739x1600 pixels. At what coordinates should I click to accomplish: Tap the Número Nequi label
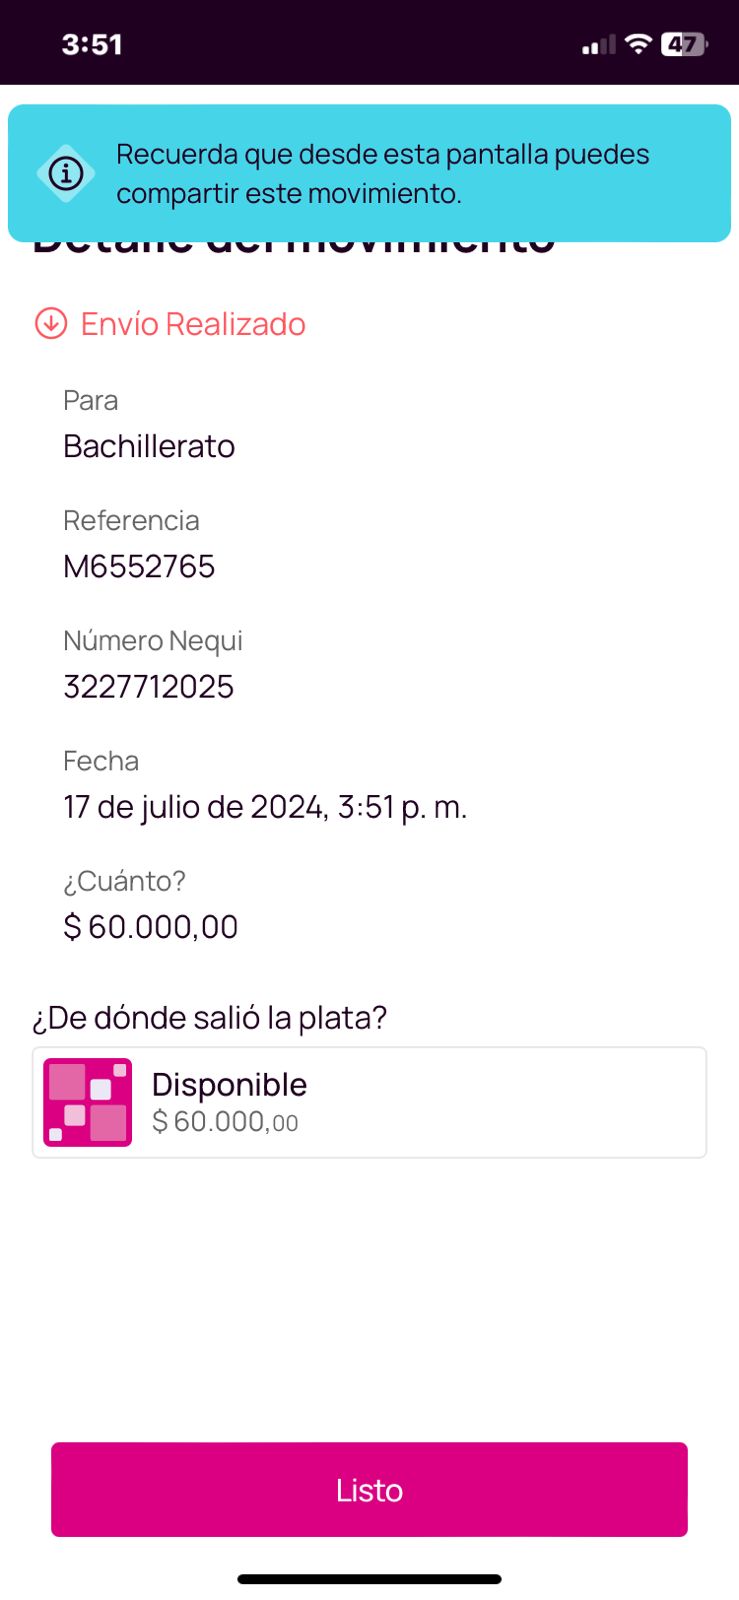pos(153,640)
